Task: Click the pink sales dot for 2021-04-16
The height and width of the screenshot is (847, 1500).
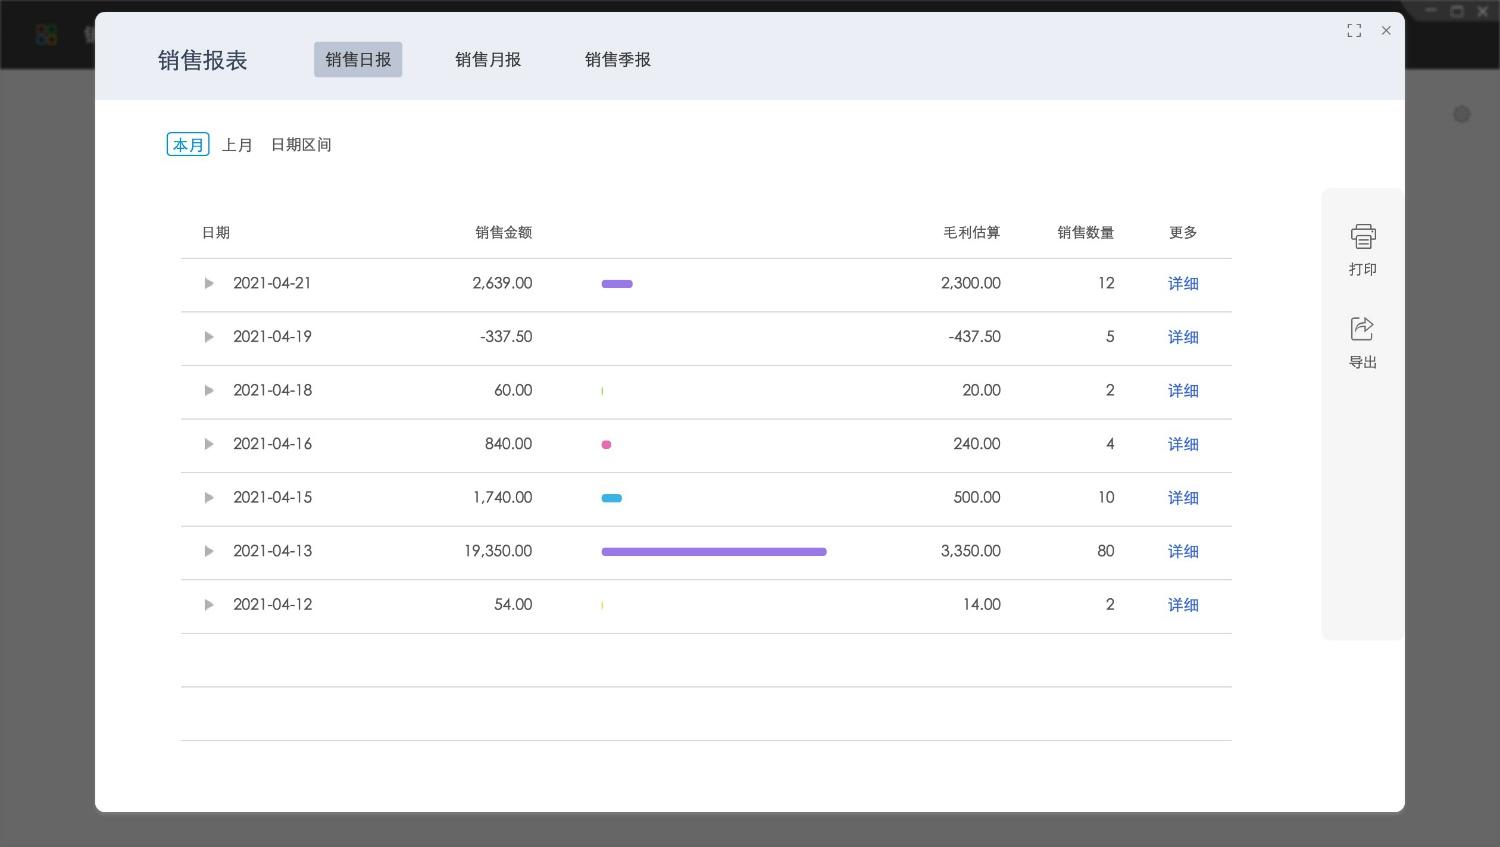Action: pyautogui.click(x=606, y=444)
